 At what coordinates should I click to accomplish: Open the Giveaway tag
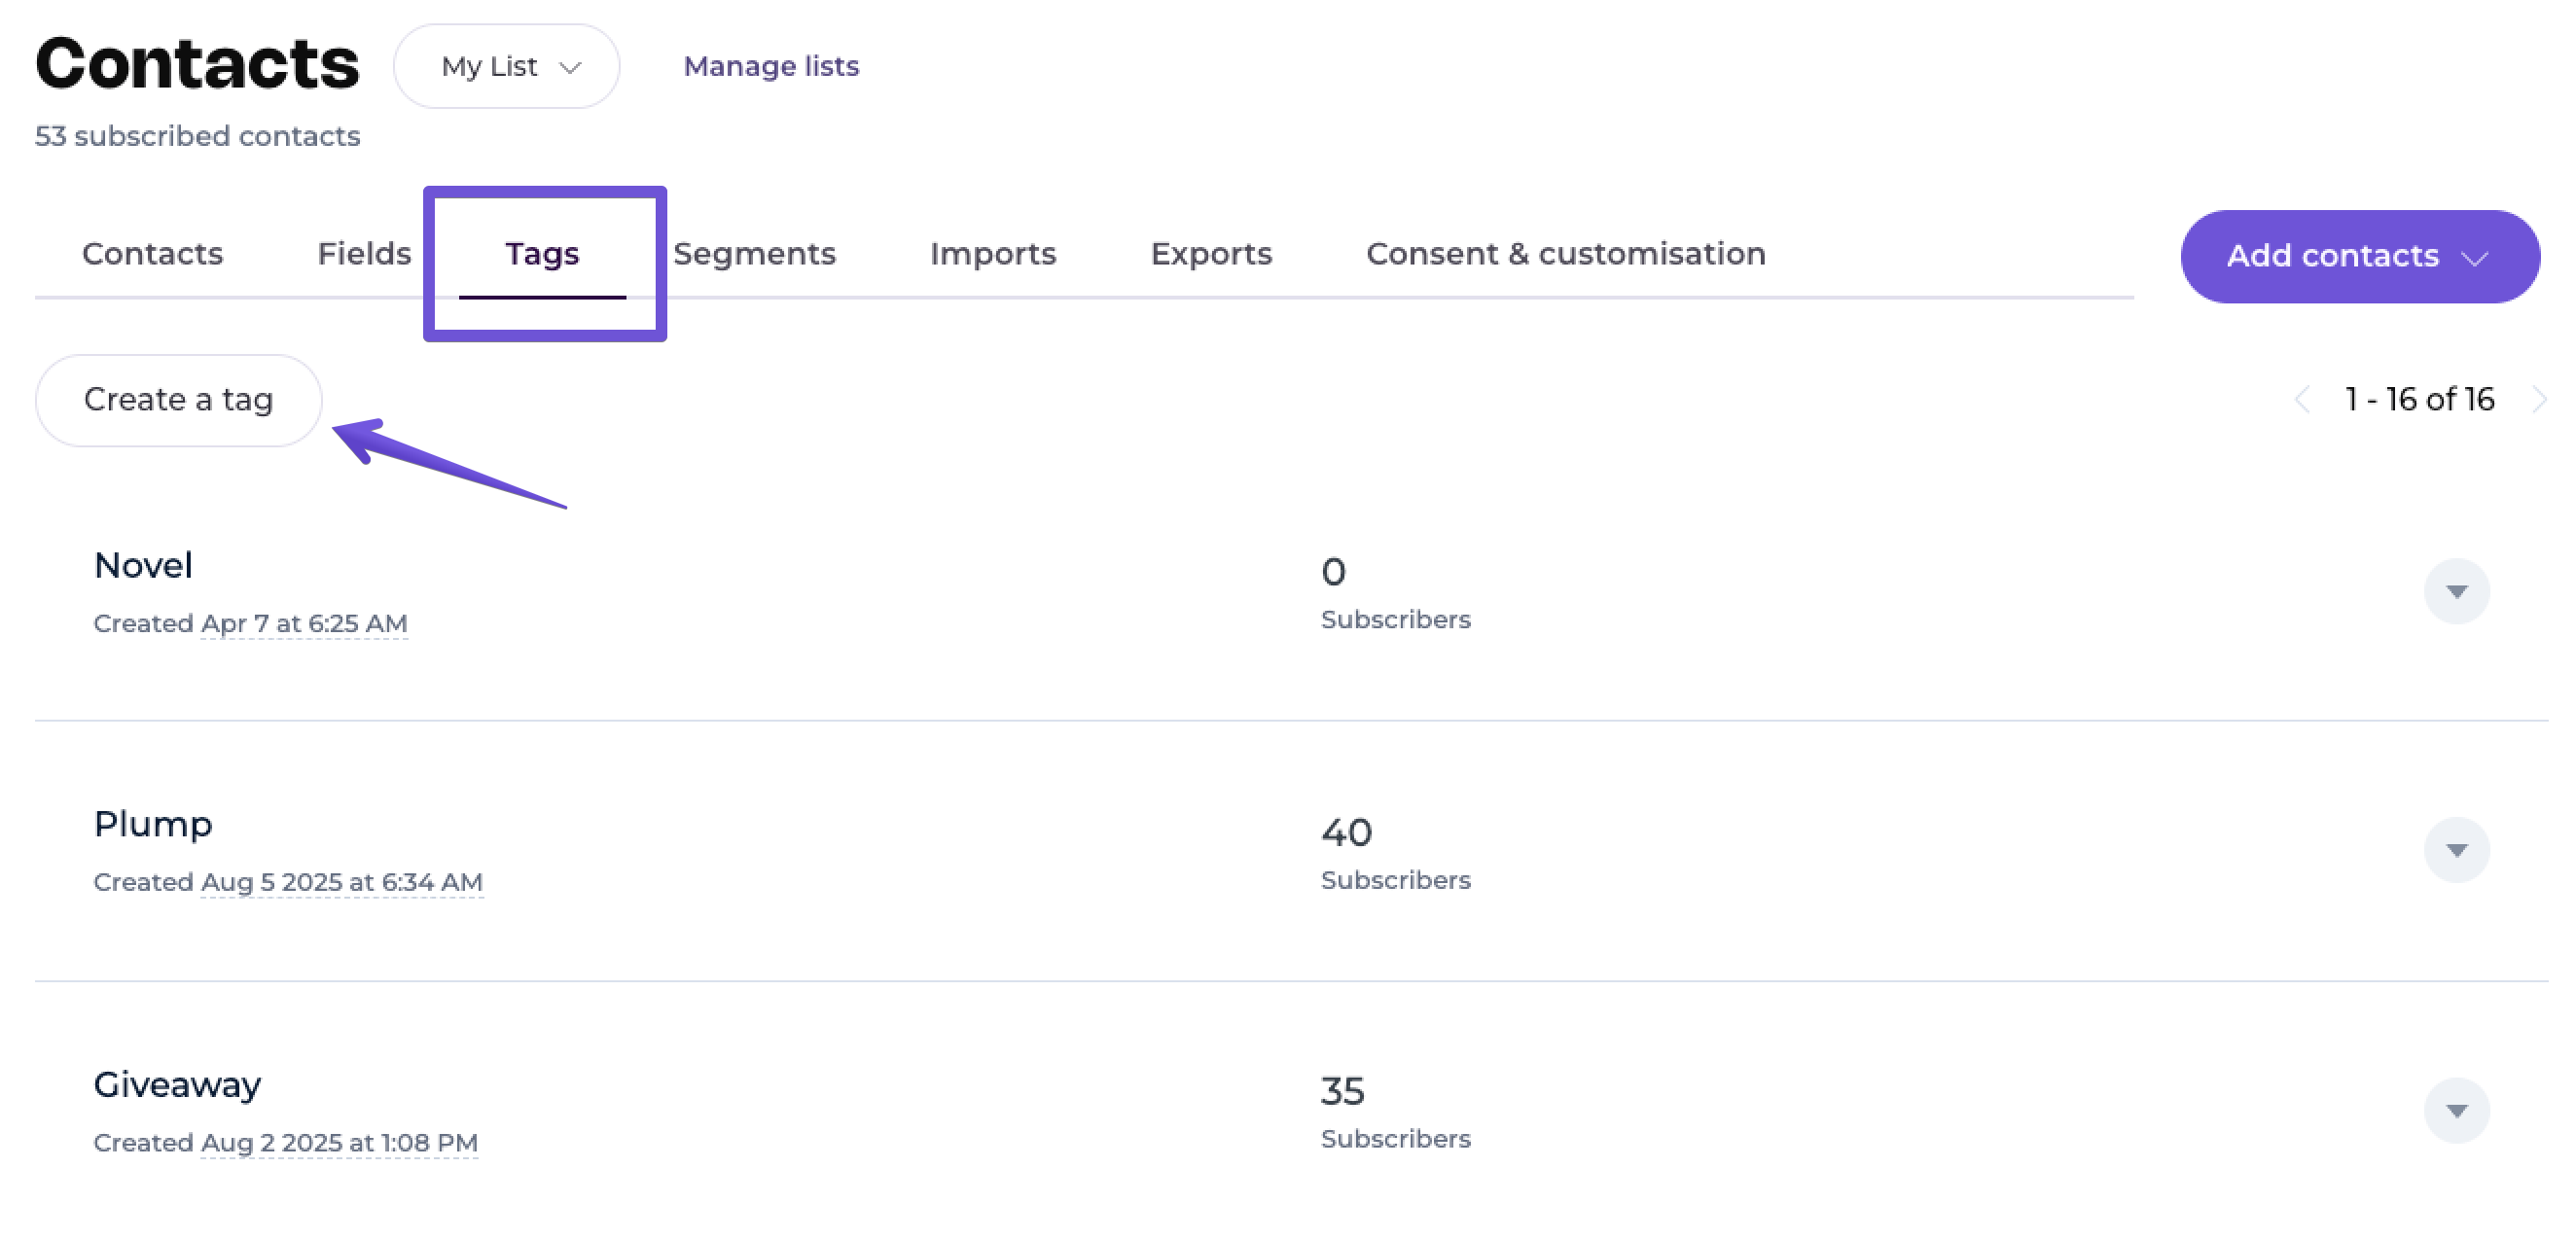point(177,1085)
